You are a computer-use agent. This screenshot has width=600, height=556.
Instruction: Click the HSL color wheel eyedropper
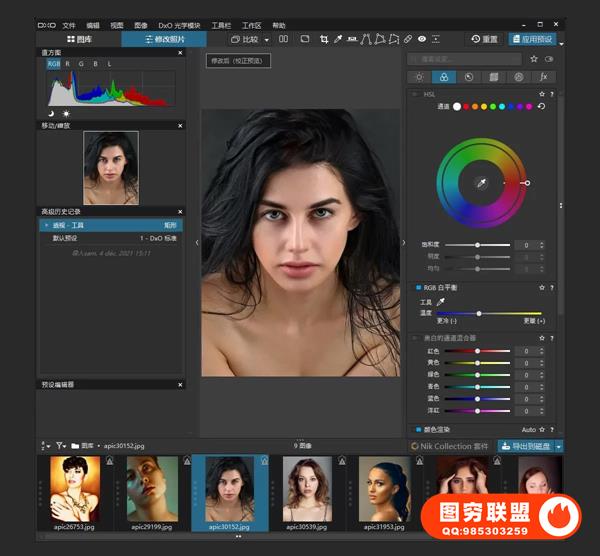pos(480,183)
